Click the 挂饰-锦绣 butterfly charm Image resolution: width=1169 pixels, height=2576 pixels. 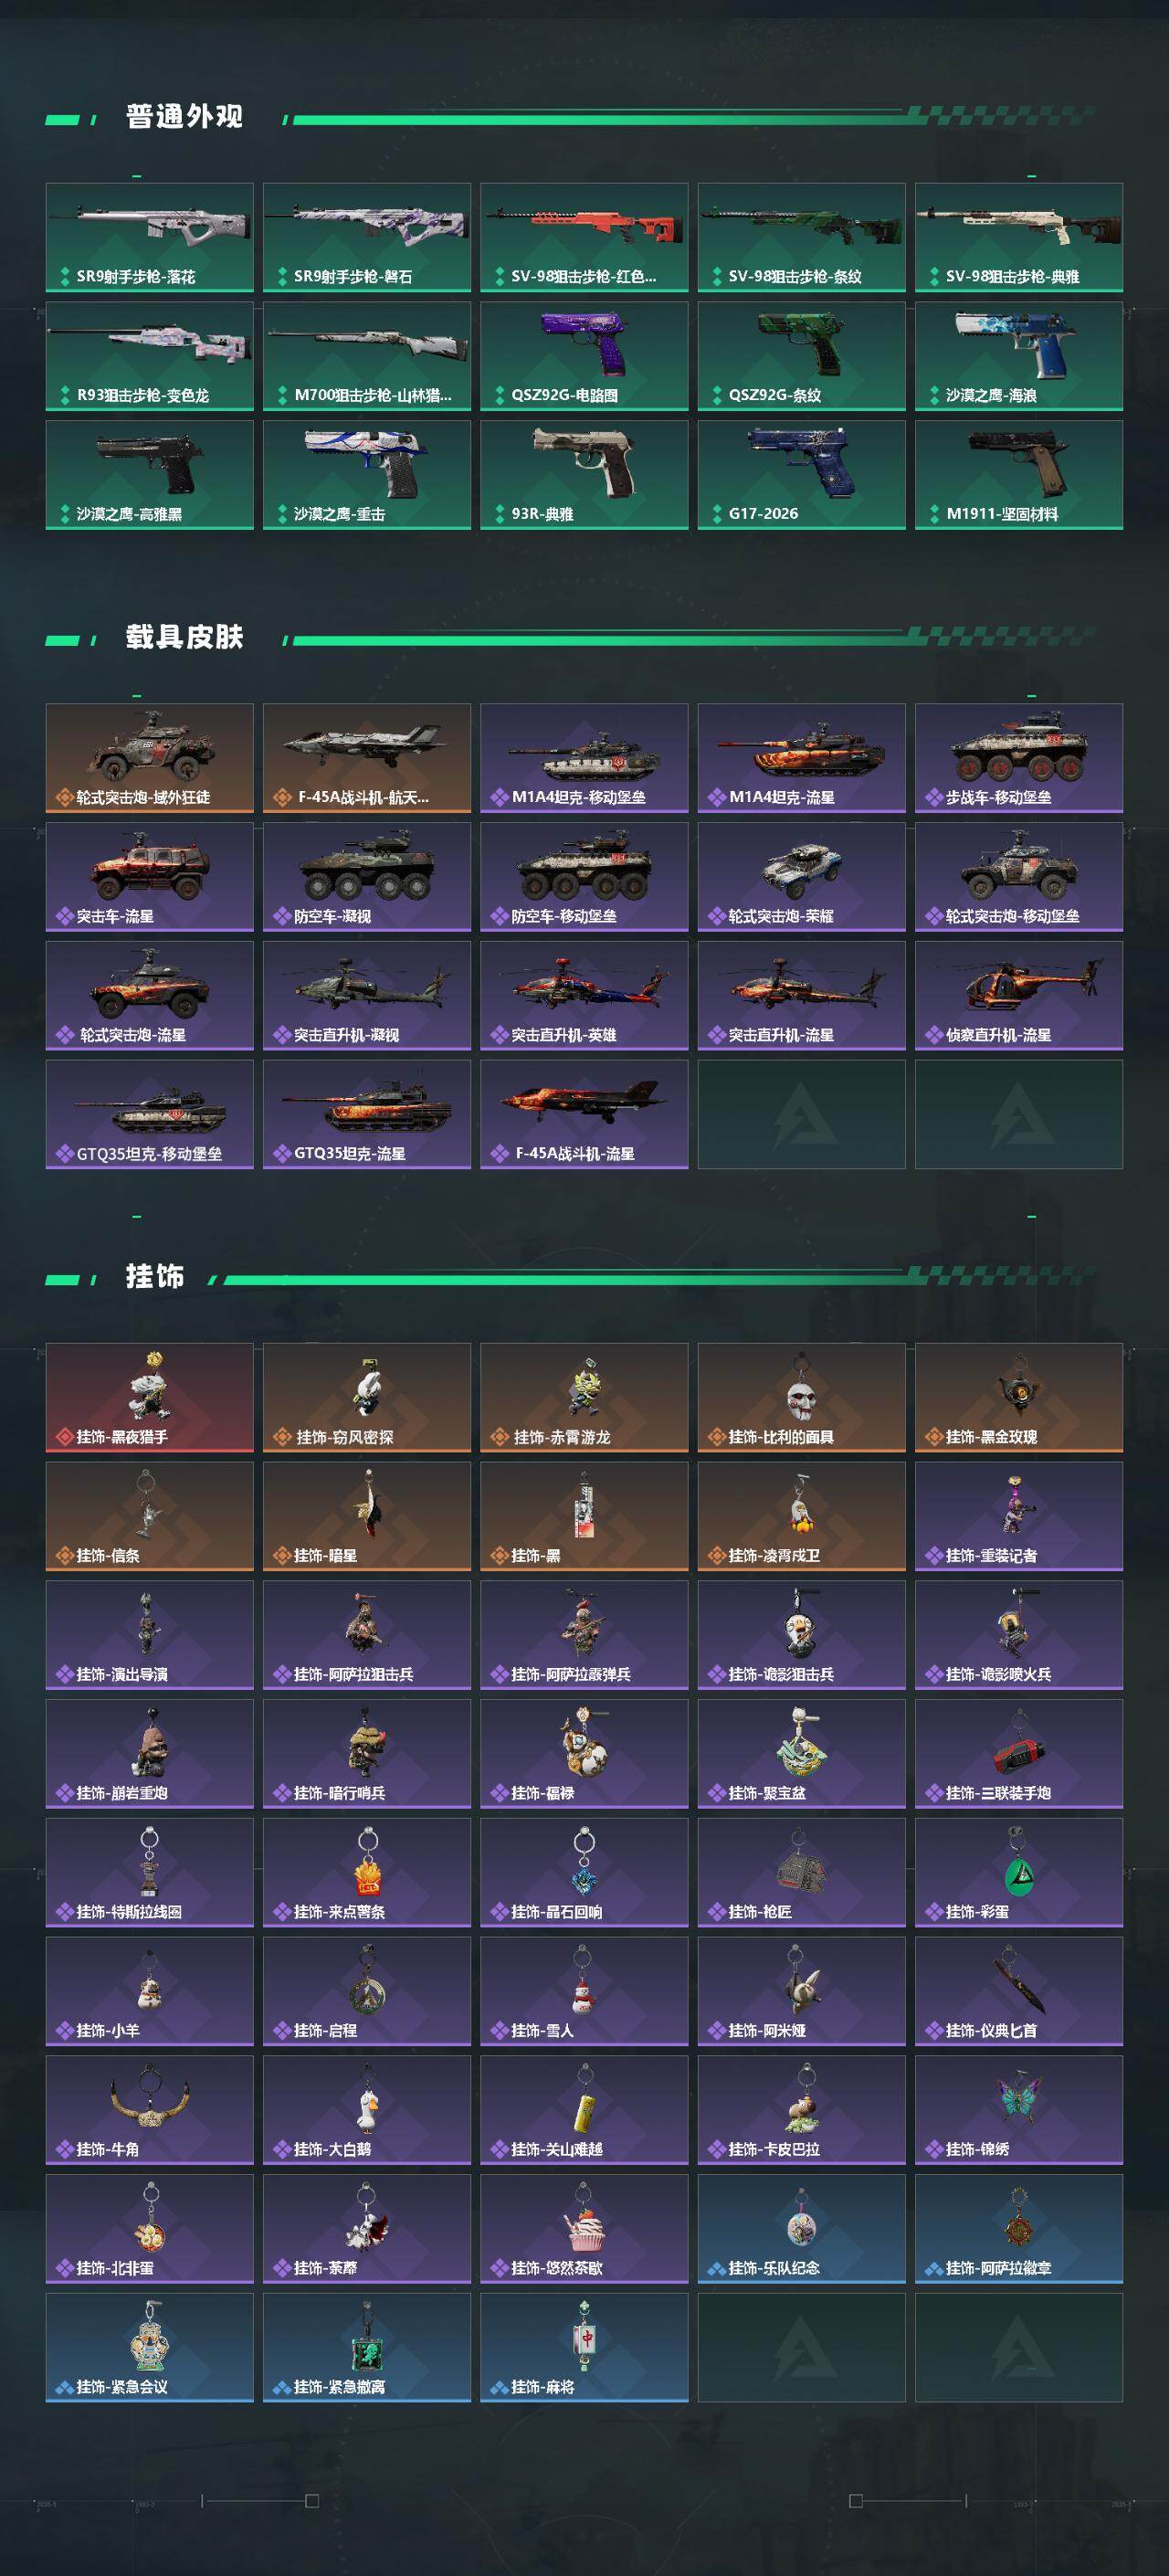(1018, 2110)
